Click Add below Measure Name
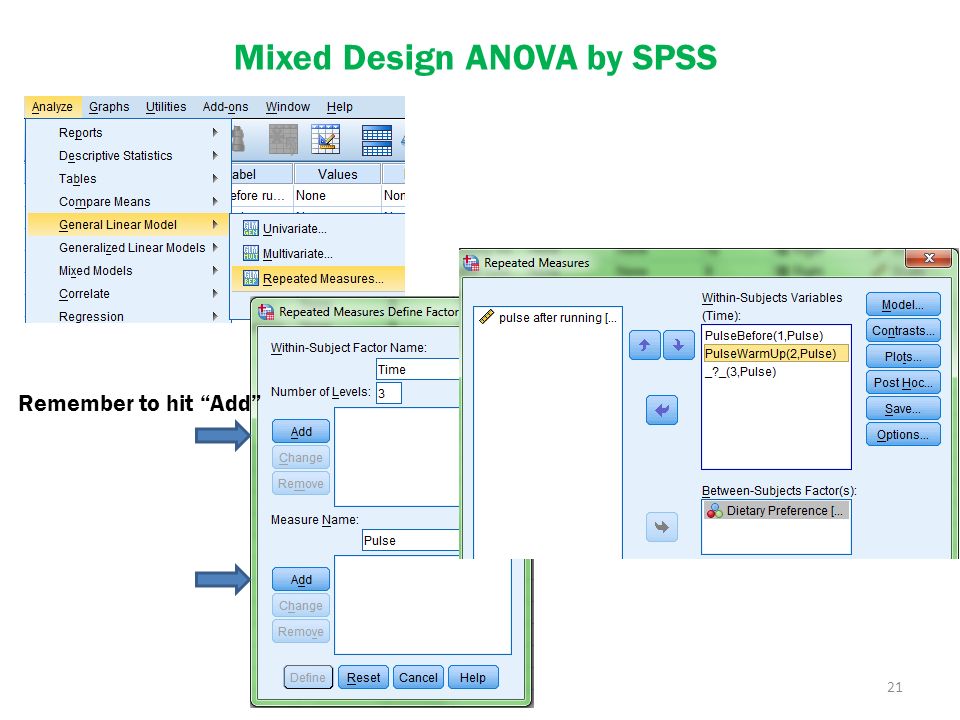 [301, 579]
